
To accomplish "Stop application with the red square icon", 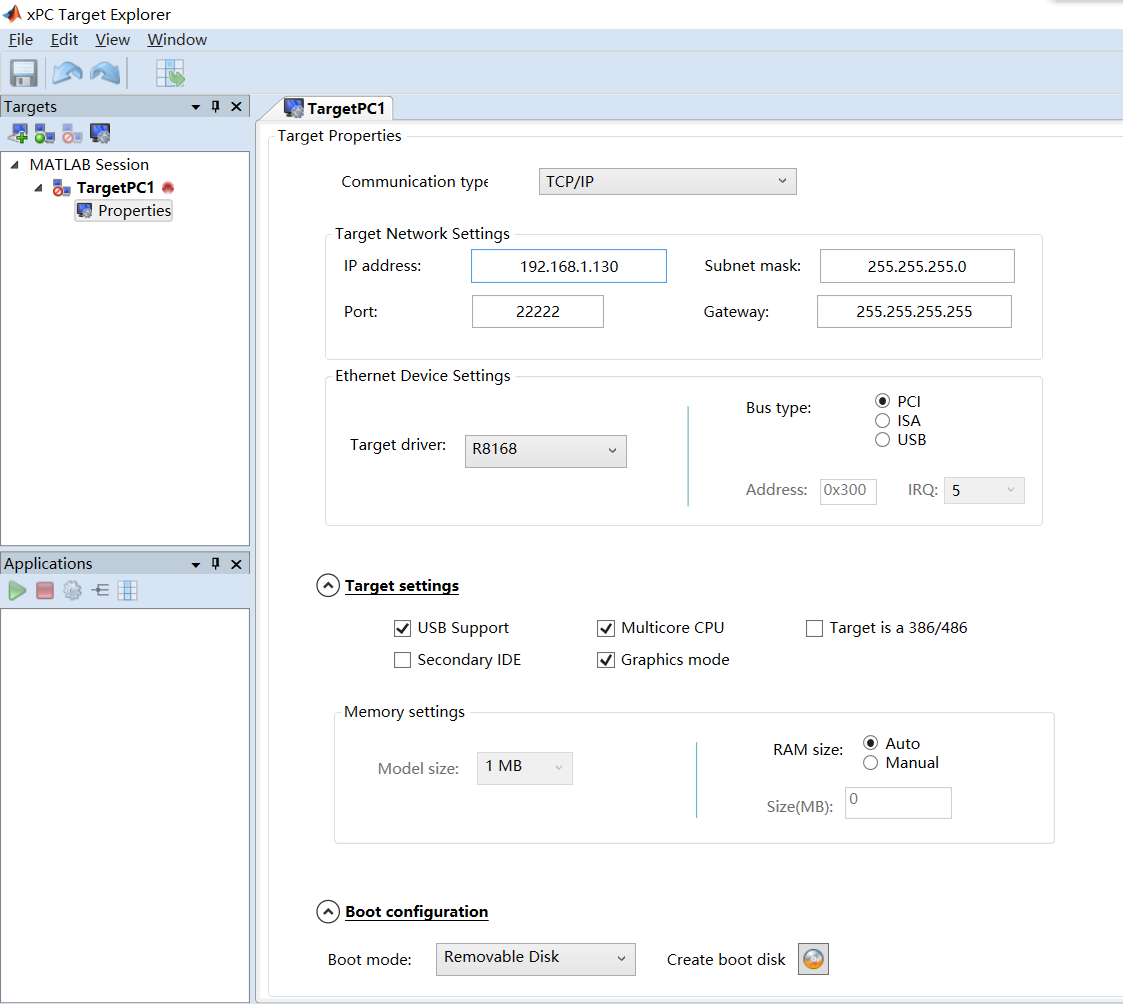I will pyautogui.click(x=44, y=591).
